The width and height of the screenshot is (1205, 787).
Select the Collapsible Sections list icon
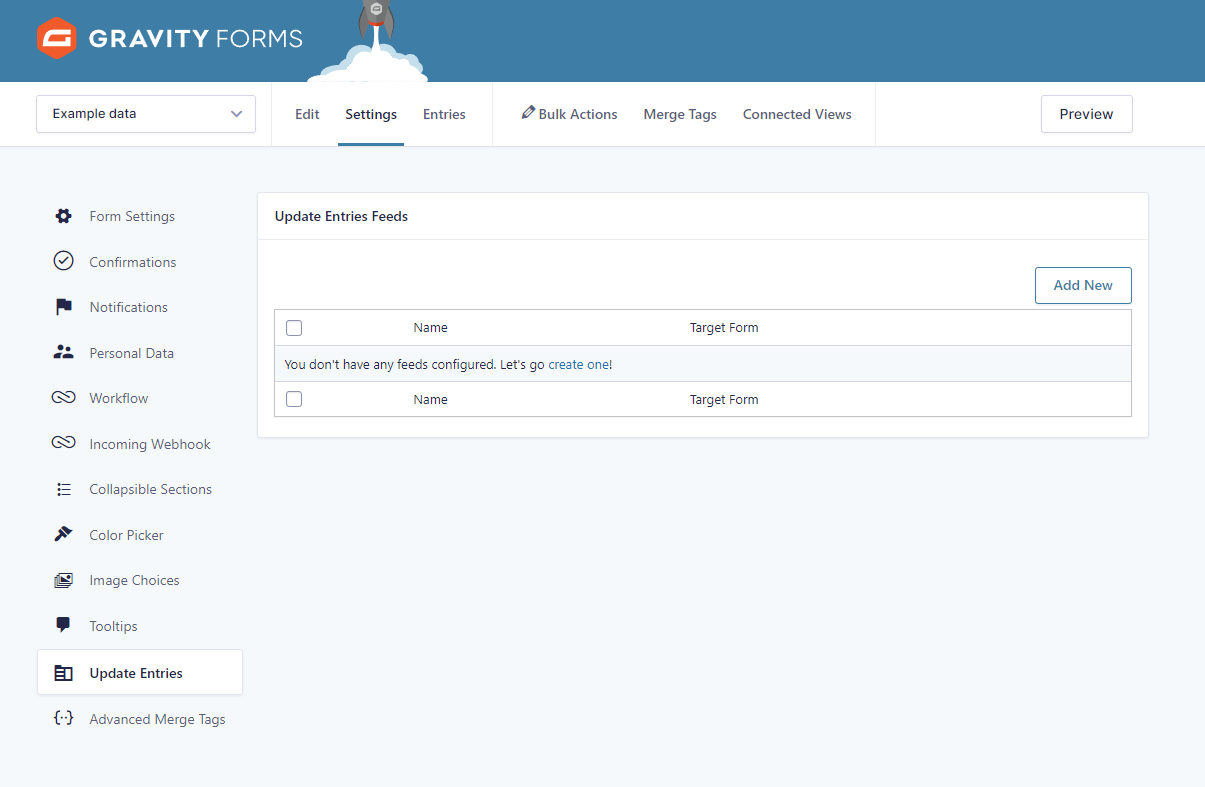coord(63,489)
